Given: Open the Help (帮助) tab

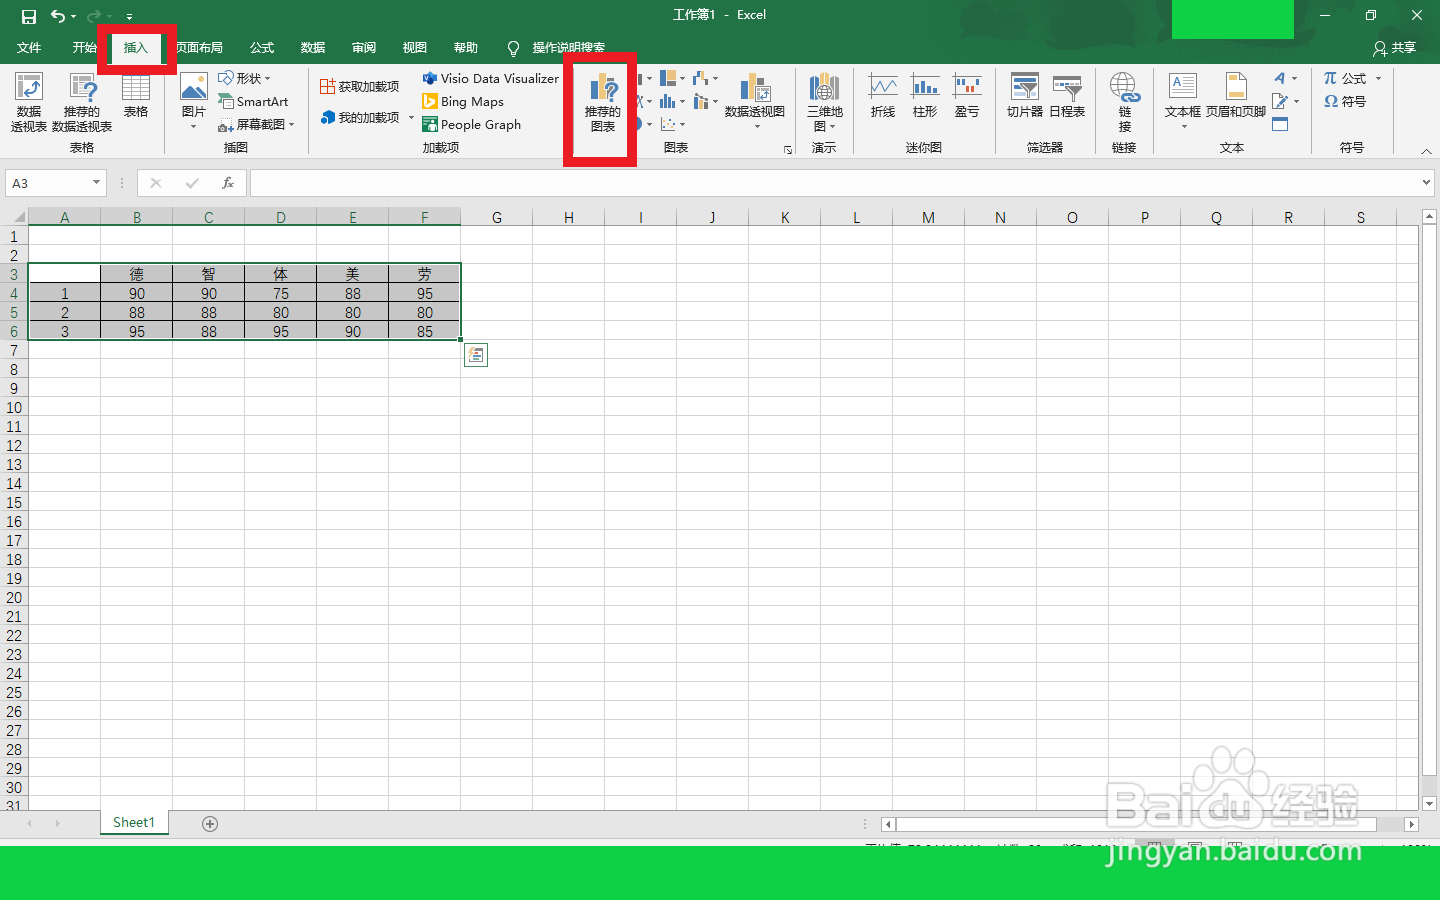Looking at the screenshot, I should click(466, 48).
